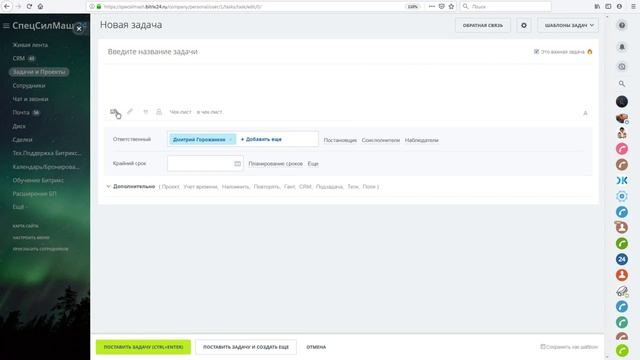Toggle Firefox sidebar view icon
The image size is (640, 360).
[608, 7]
